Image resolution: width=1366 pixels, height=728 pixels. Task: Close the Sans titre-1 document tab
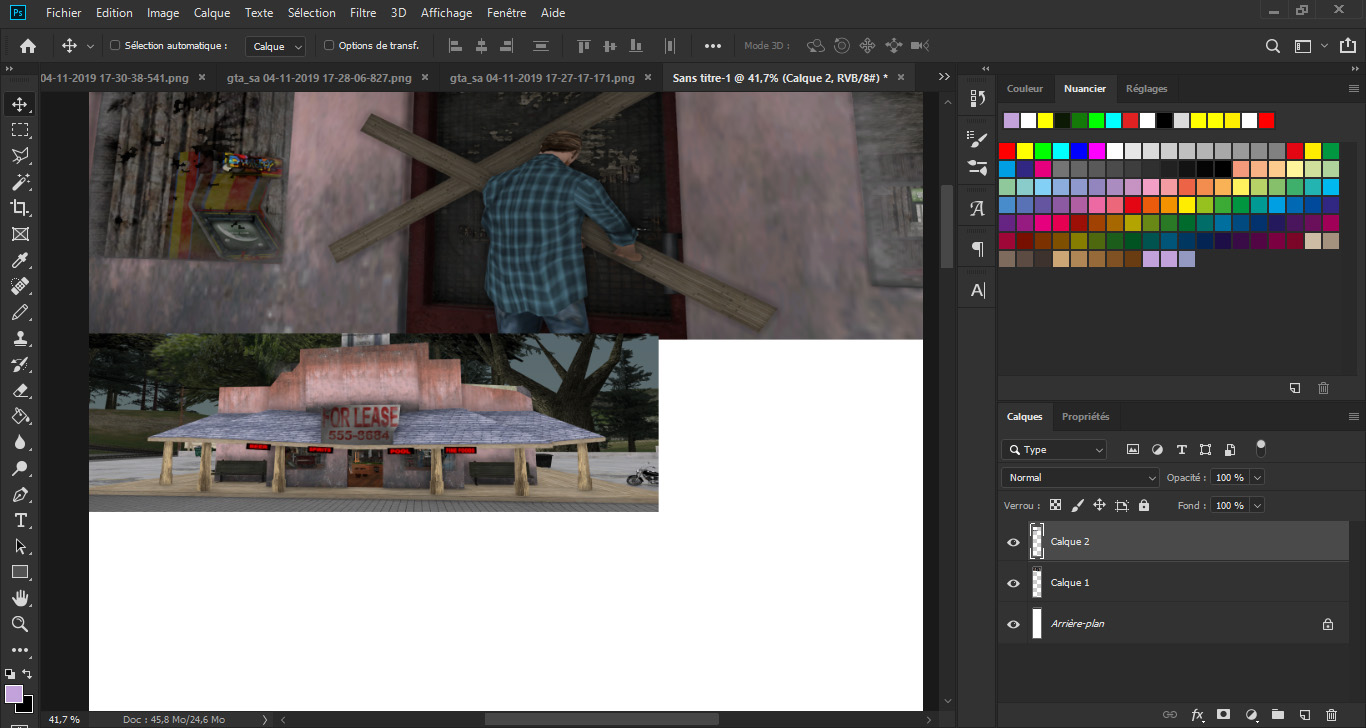pyautogui.click(x=900, y=77)
